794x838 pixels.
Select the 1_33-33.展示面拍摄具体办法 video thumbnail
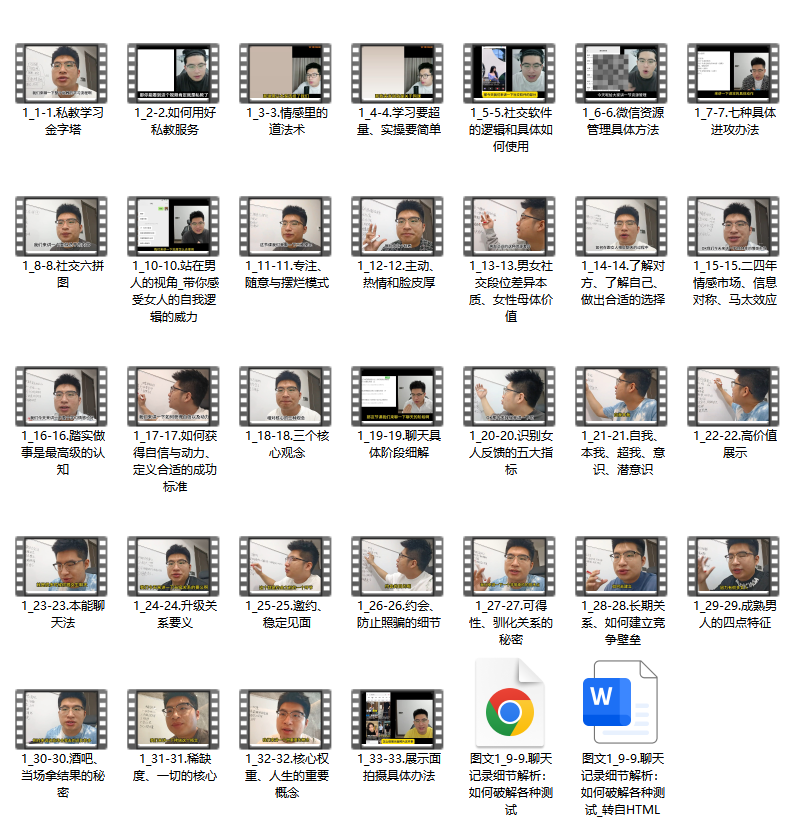397,718
